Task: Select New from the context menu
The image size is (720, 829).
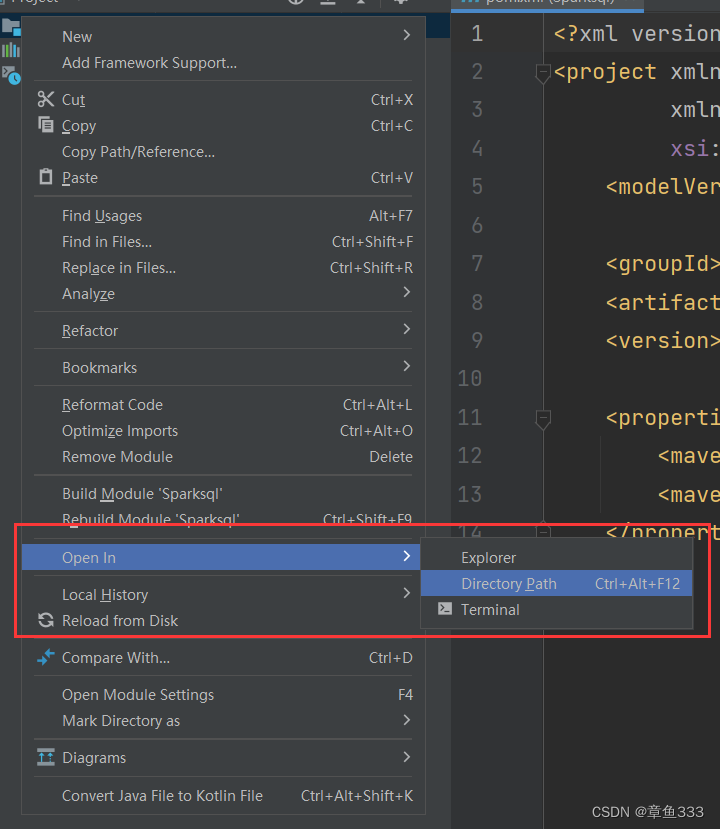Action: [x=223, y=36]
